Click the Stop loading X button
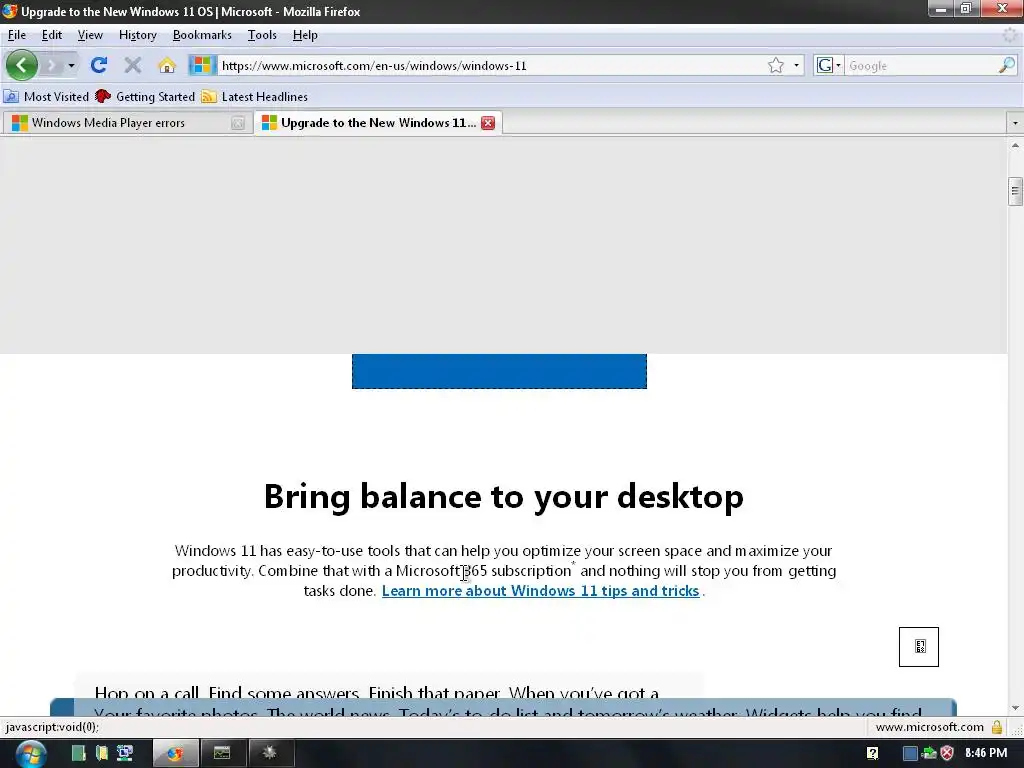 pos(133,65)
